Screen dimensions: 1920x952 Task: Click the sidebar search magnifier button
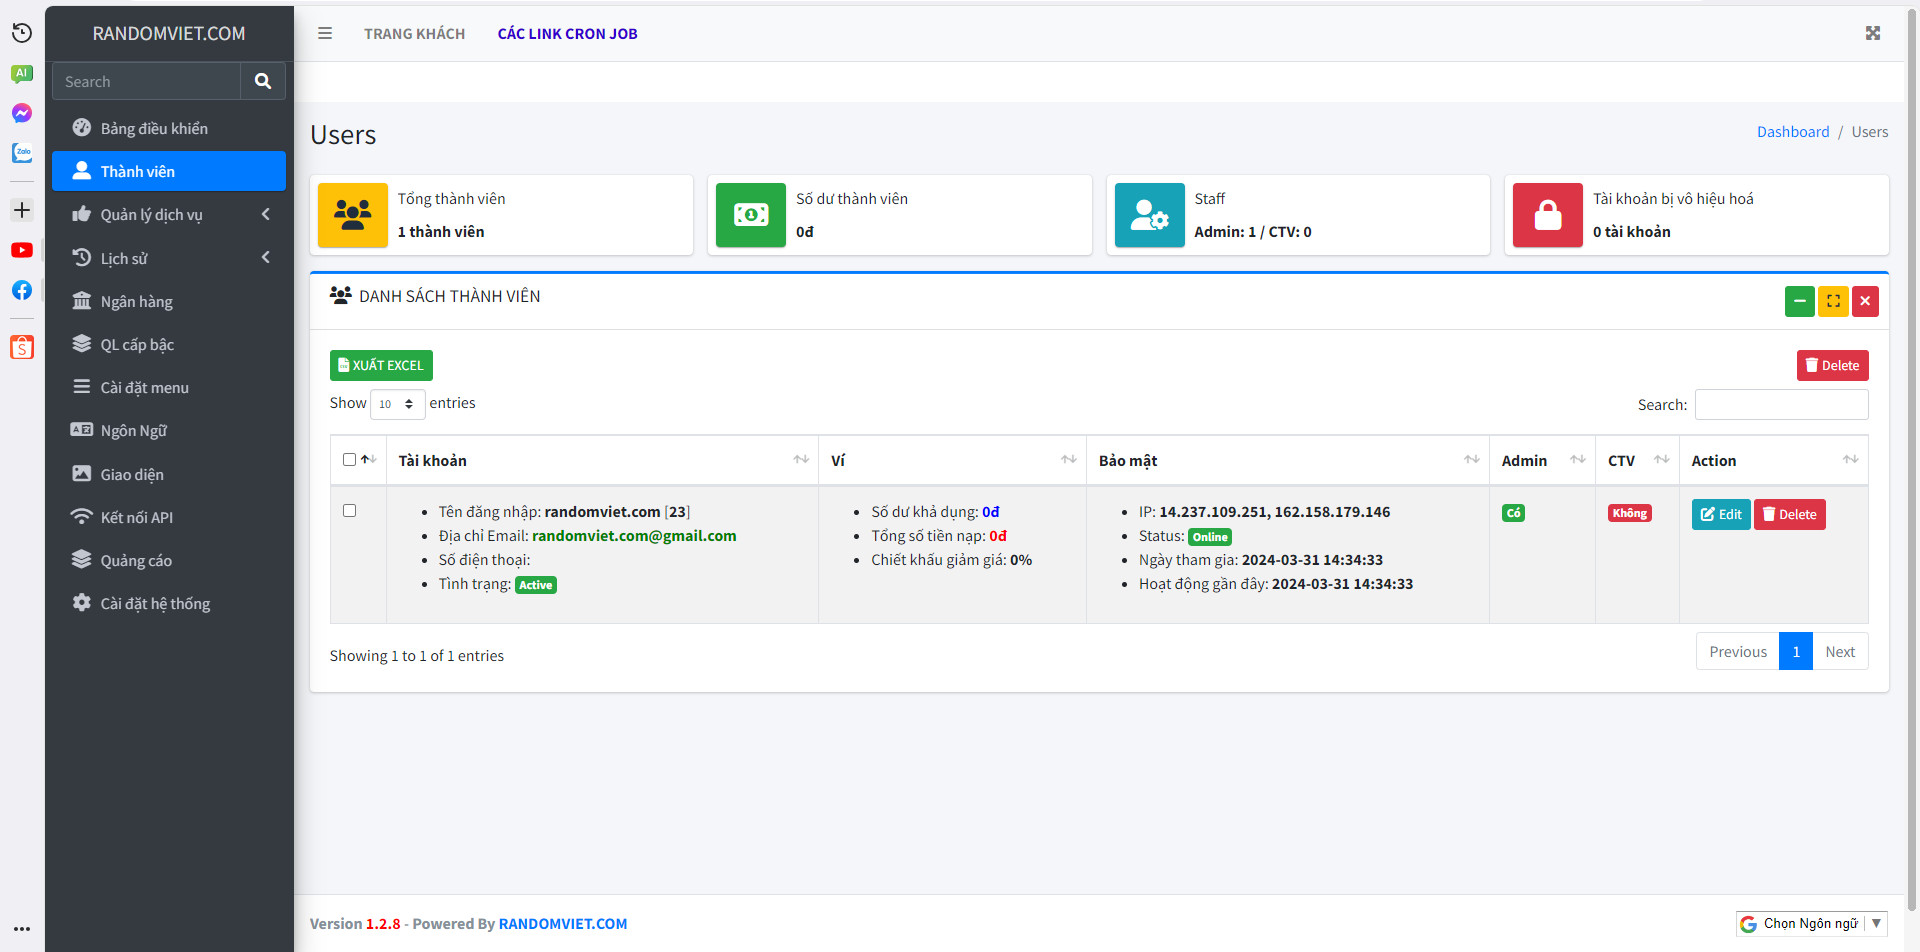click(x=263, y=81)
